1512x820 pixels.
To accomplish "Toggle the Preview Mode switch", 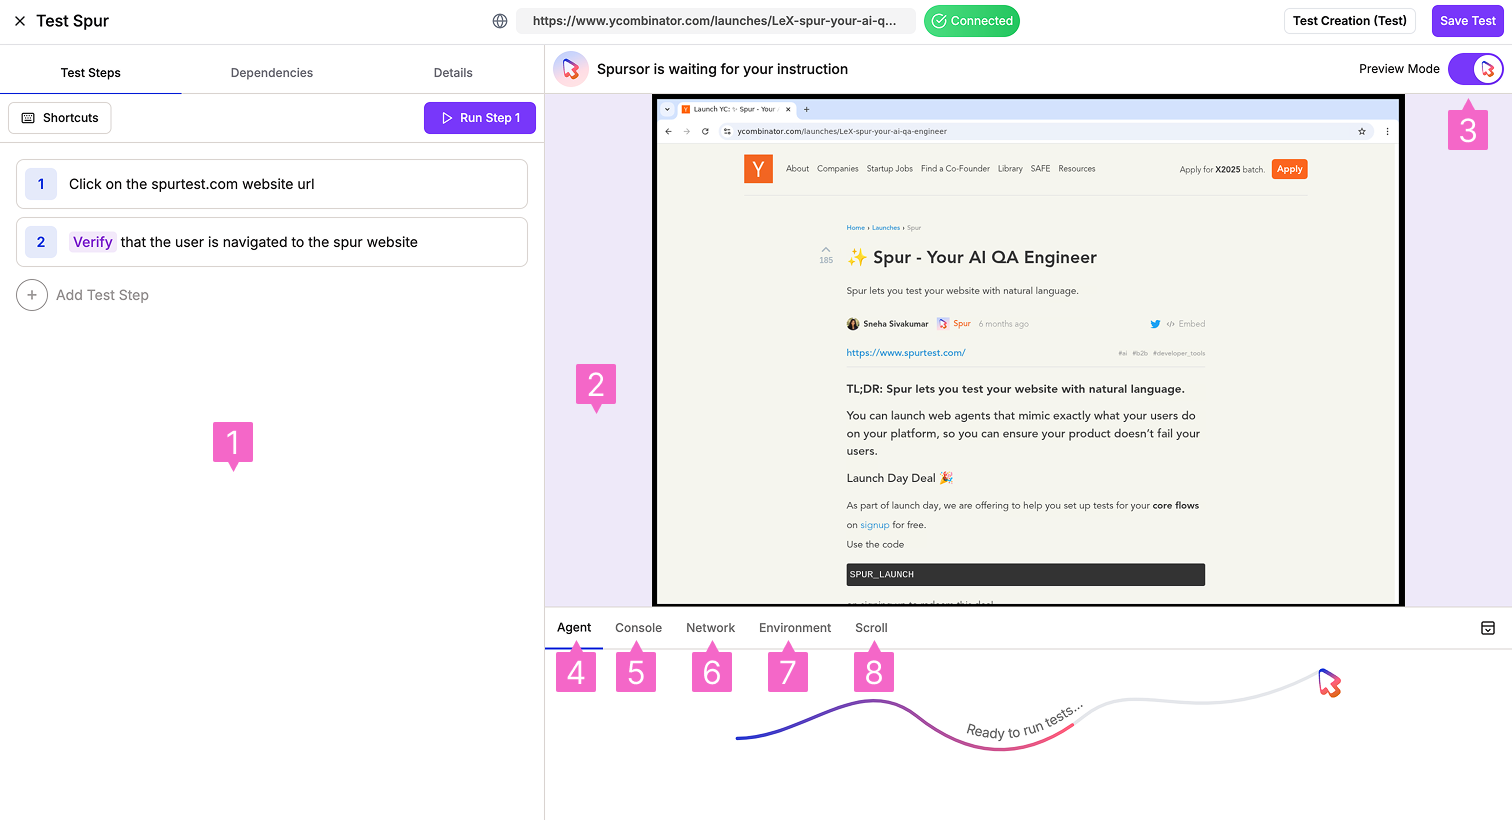I will (x=1475, y=69).
